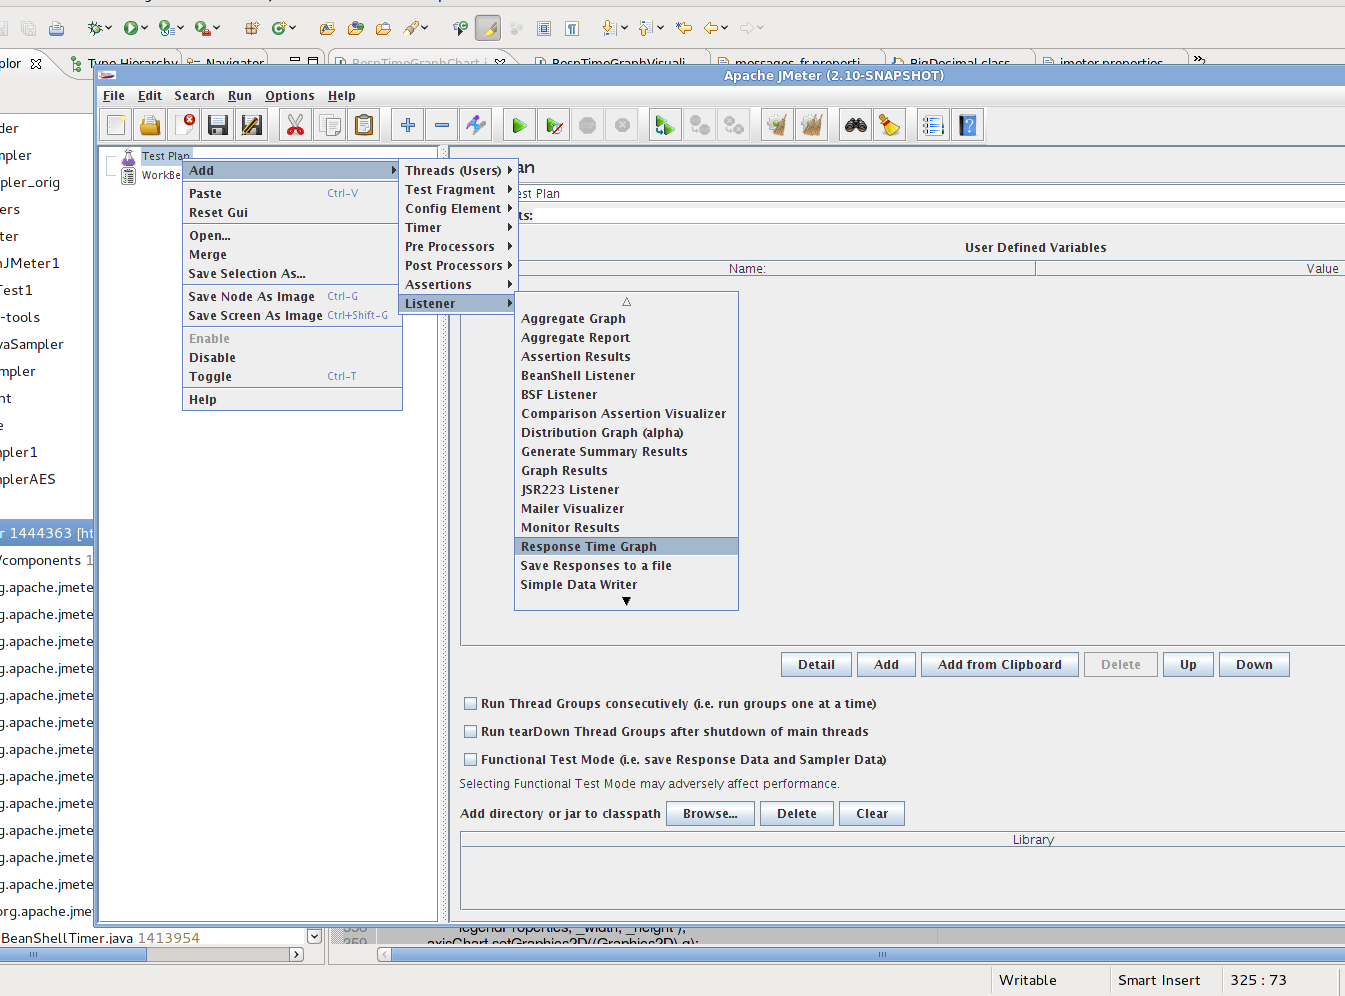Image resolution: width=1345 pixels, height=996 pixels.
Task: Open JMeter help with the question mark icon
Action: (967, 124)
